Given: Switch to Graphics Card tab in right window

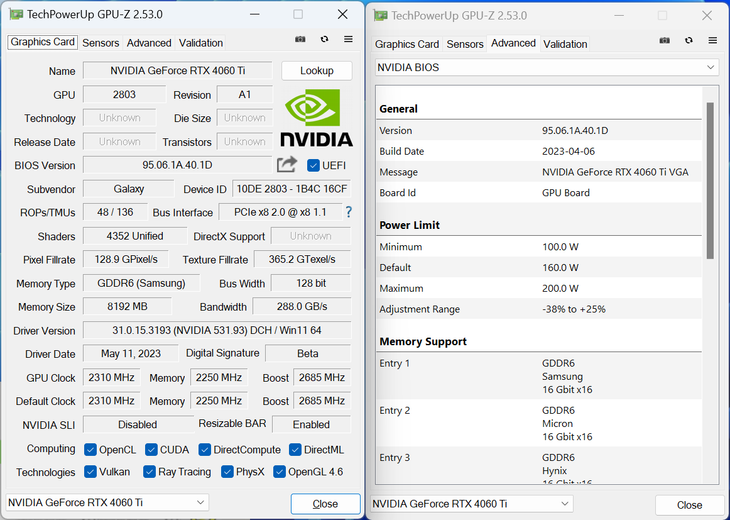Looking at the screenshot, I should (407, 44).
